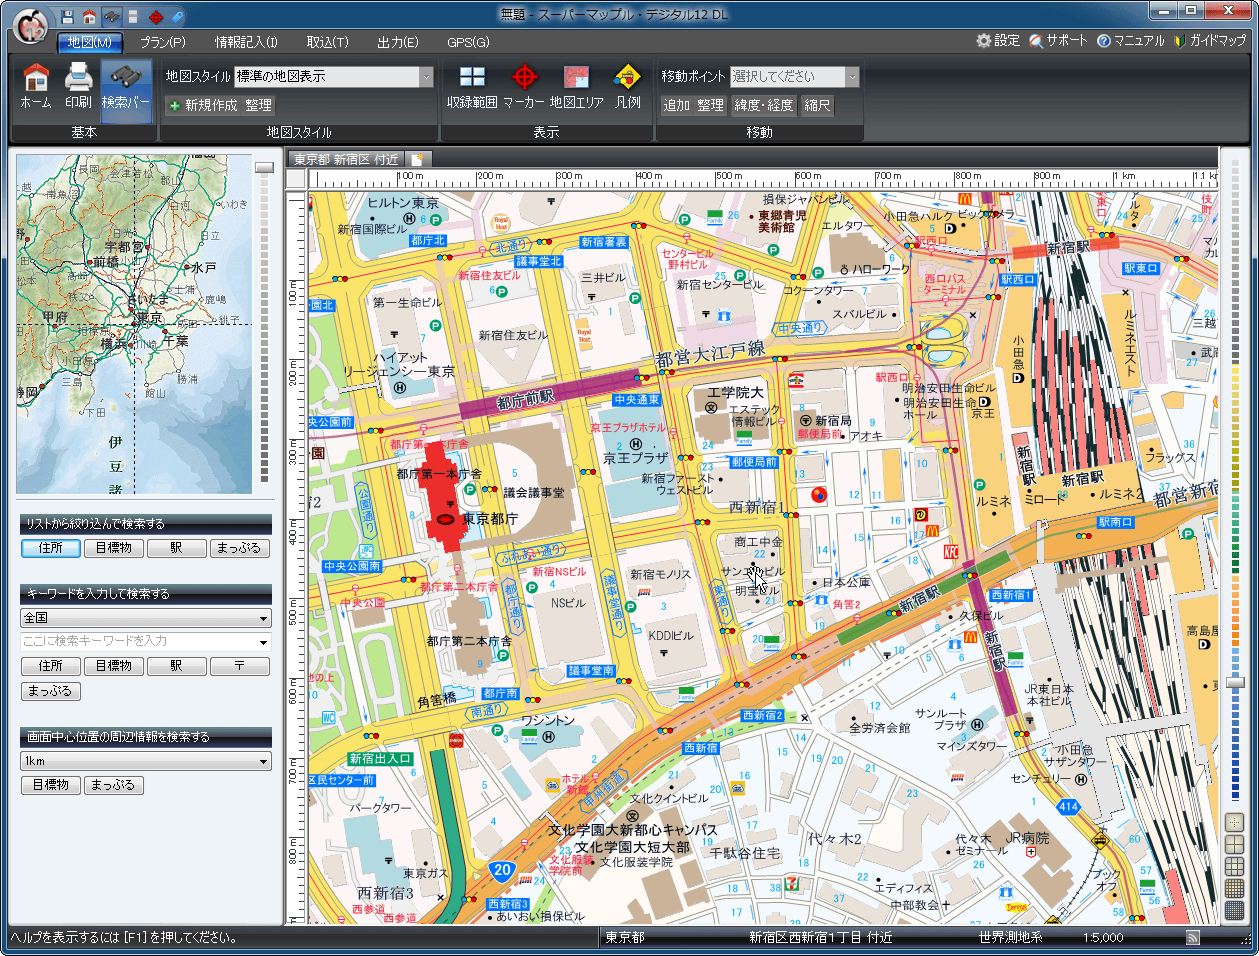The width and height of the screenshot is (1259, 956).
Task: Open サポート support link
Action: click(x=1058, y=41)
